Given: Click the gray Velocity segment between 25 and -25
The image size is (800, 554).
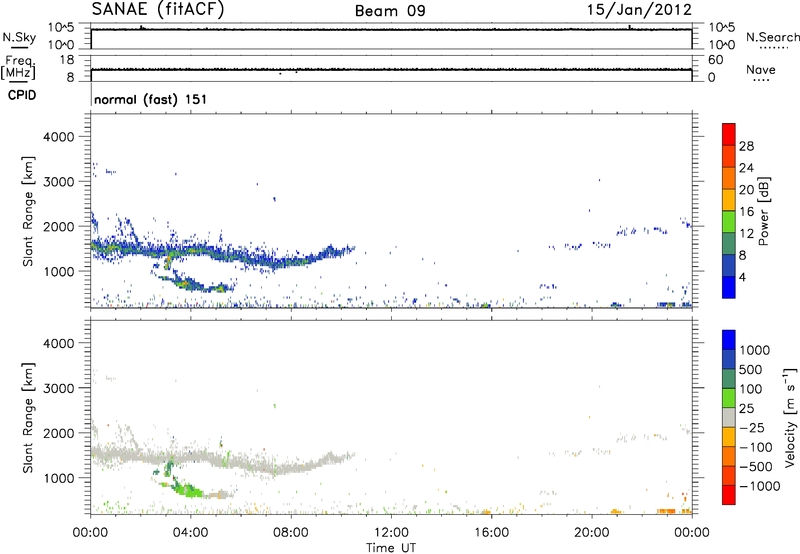Looking at the screenshot, I should click(x=729, y=417).
